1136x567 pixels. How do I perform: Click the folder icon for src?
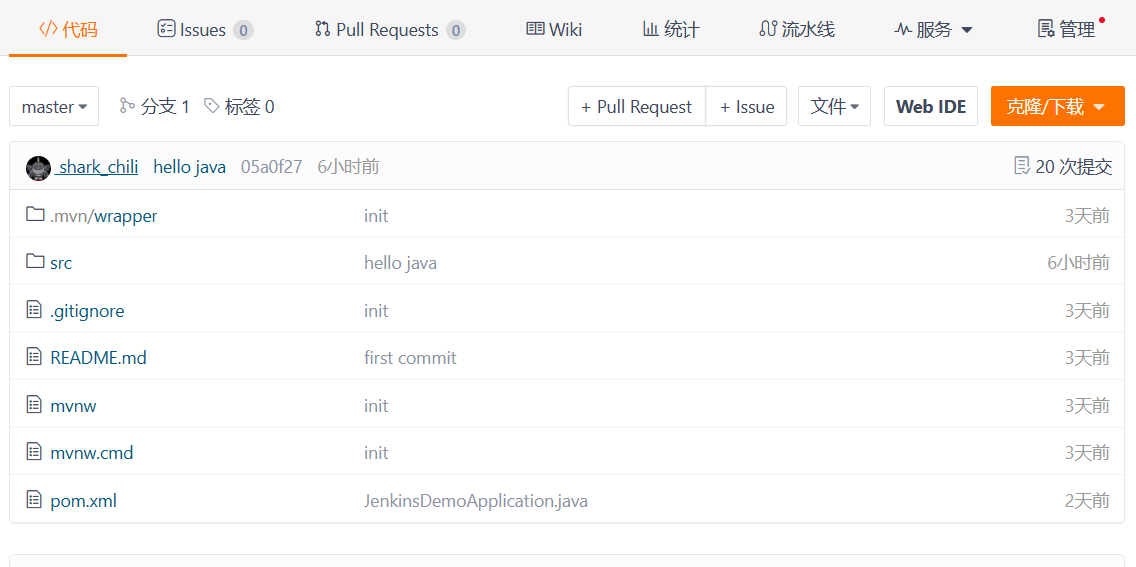35,262
